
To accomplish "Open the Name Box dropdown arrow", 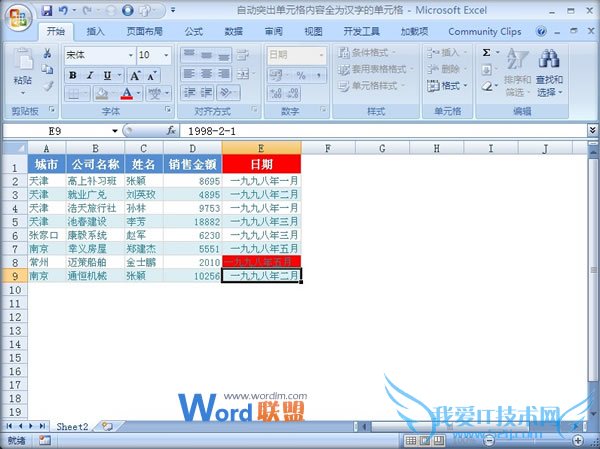I will coord(114,131).
